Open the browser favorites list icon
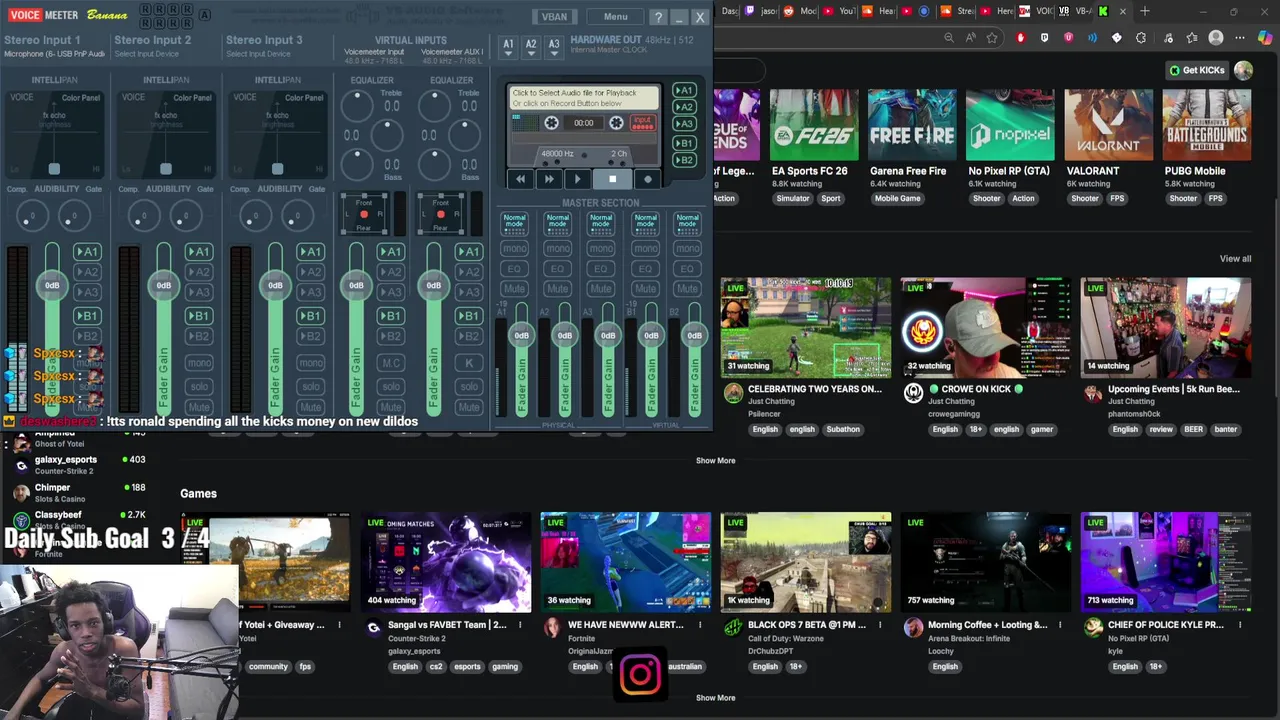The height and width of the screenshot is (720, 1280). (1191, 38)
